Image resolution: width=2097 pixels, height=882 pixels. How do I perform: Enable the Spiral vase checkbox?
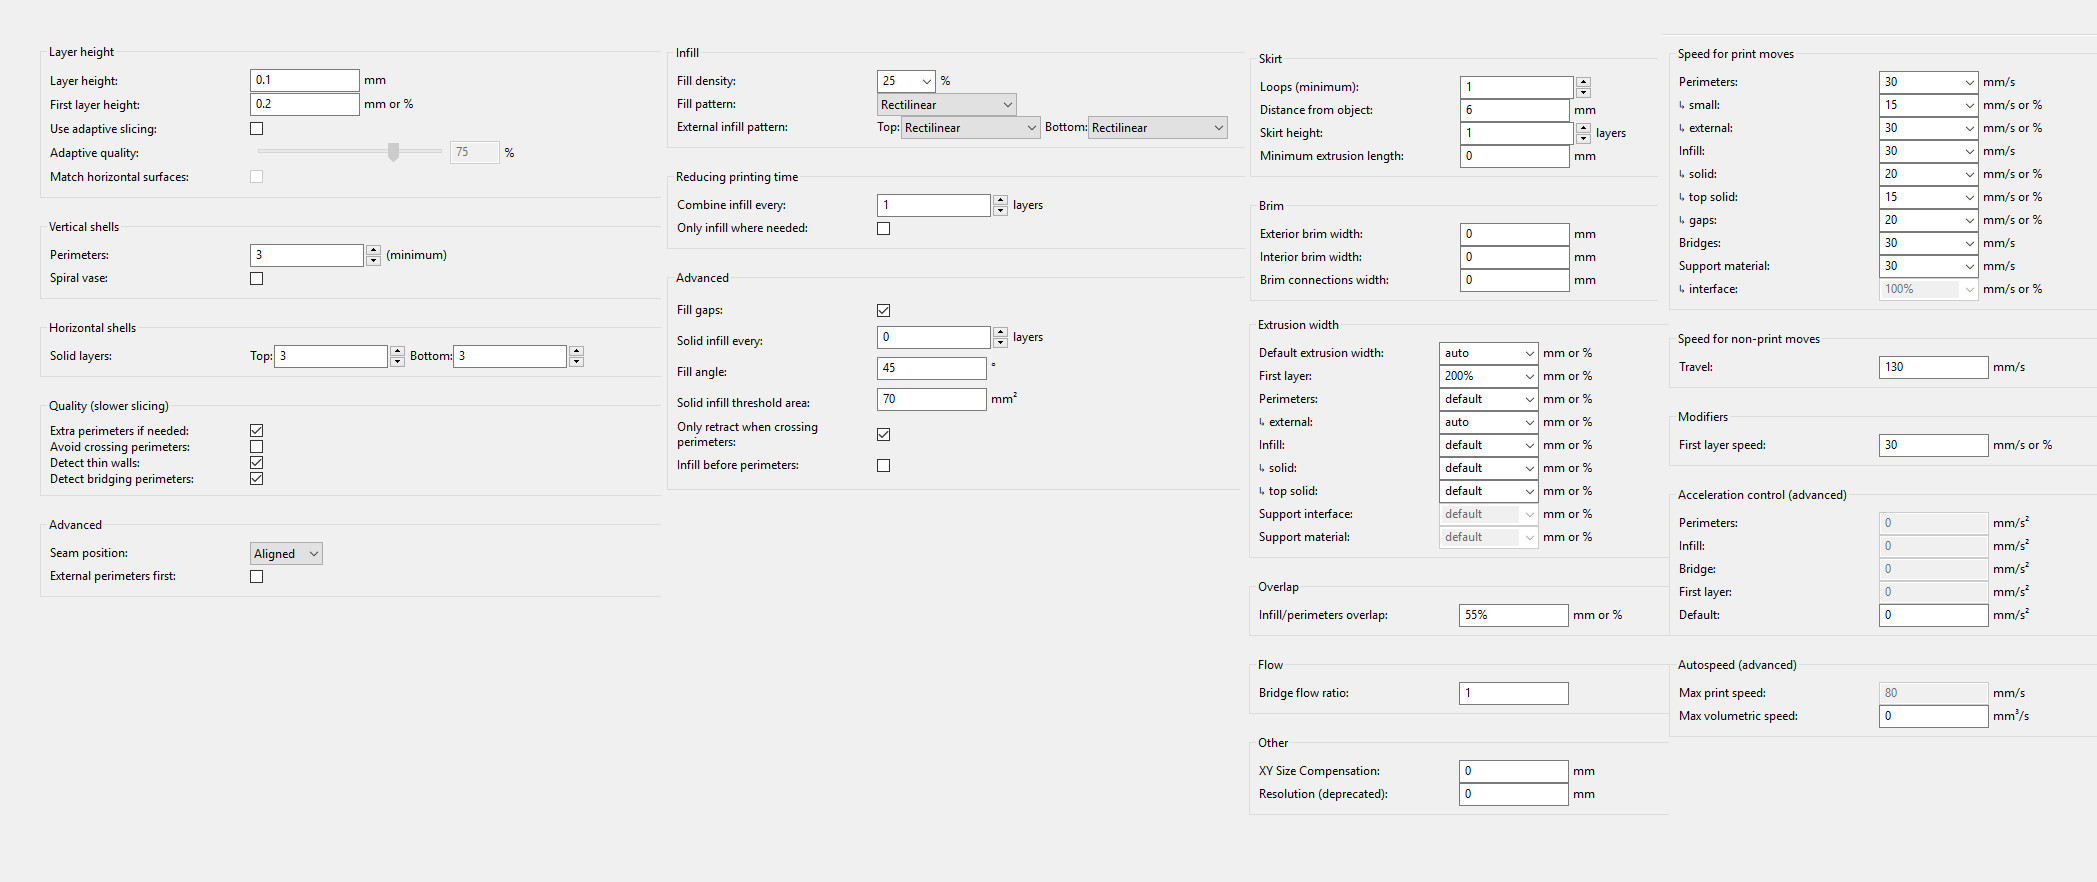pos(256,279)
